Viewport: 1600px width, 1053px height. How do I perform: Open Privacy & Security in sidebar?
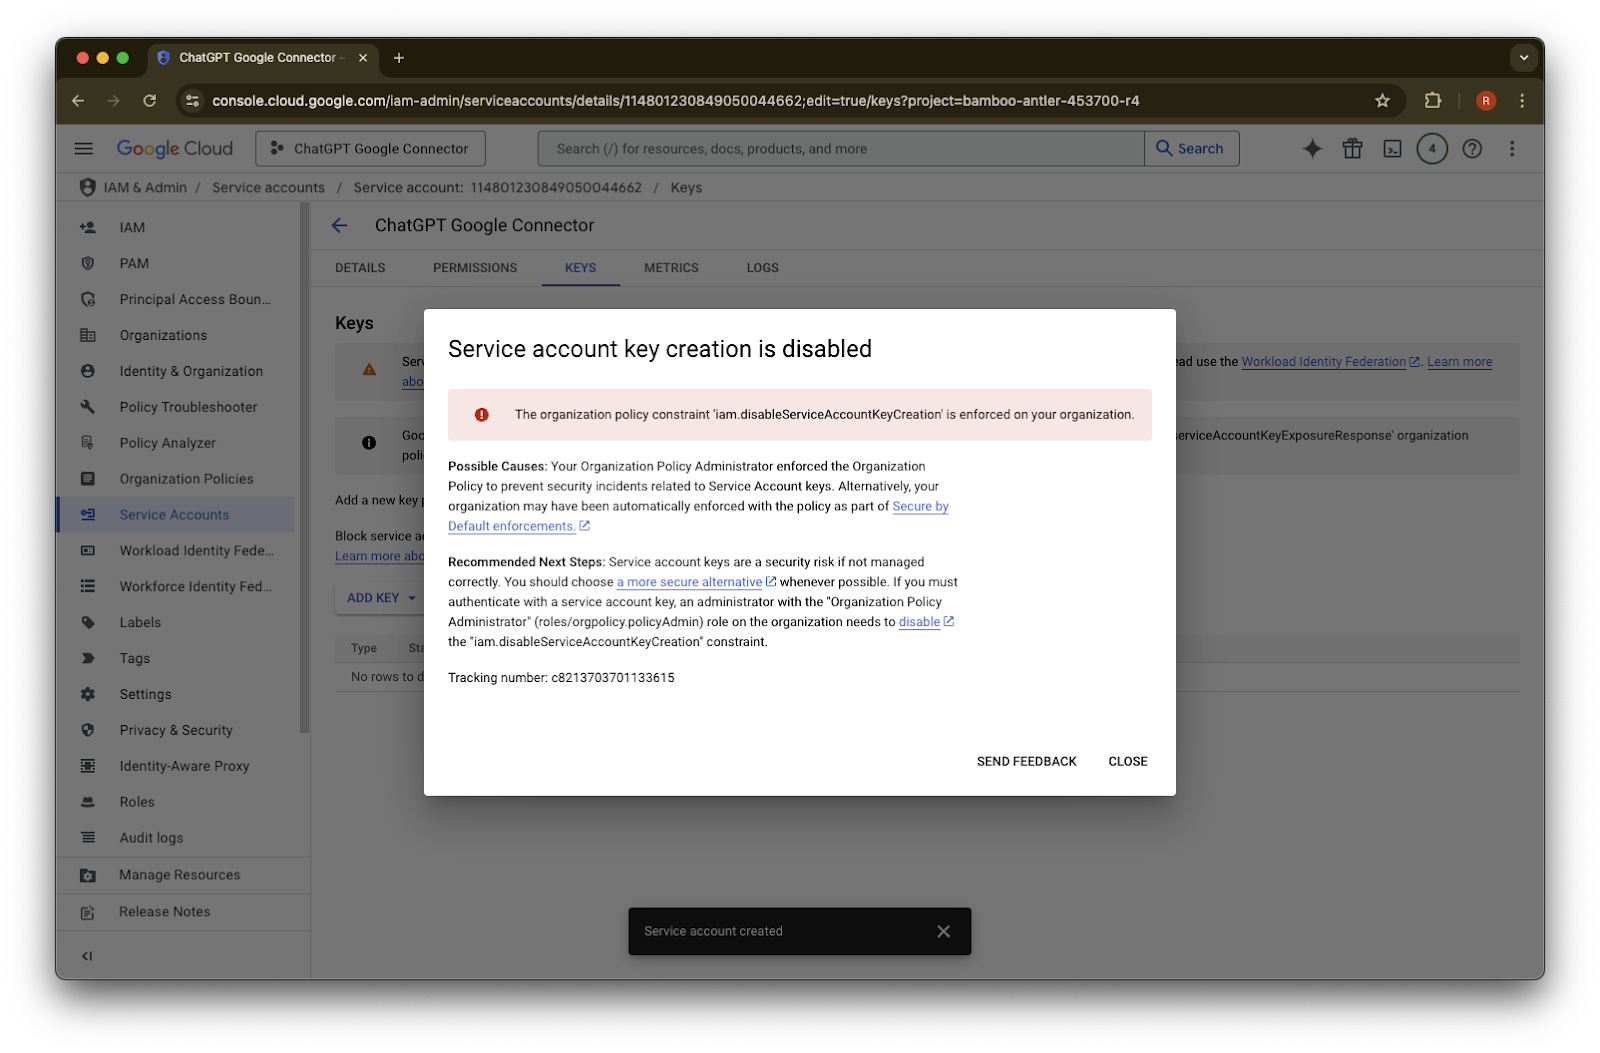tap(176, 731)
